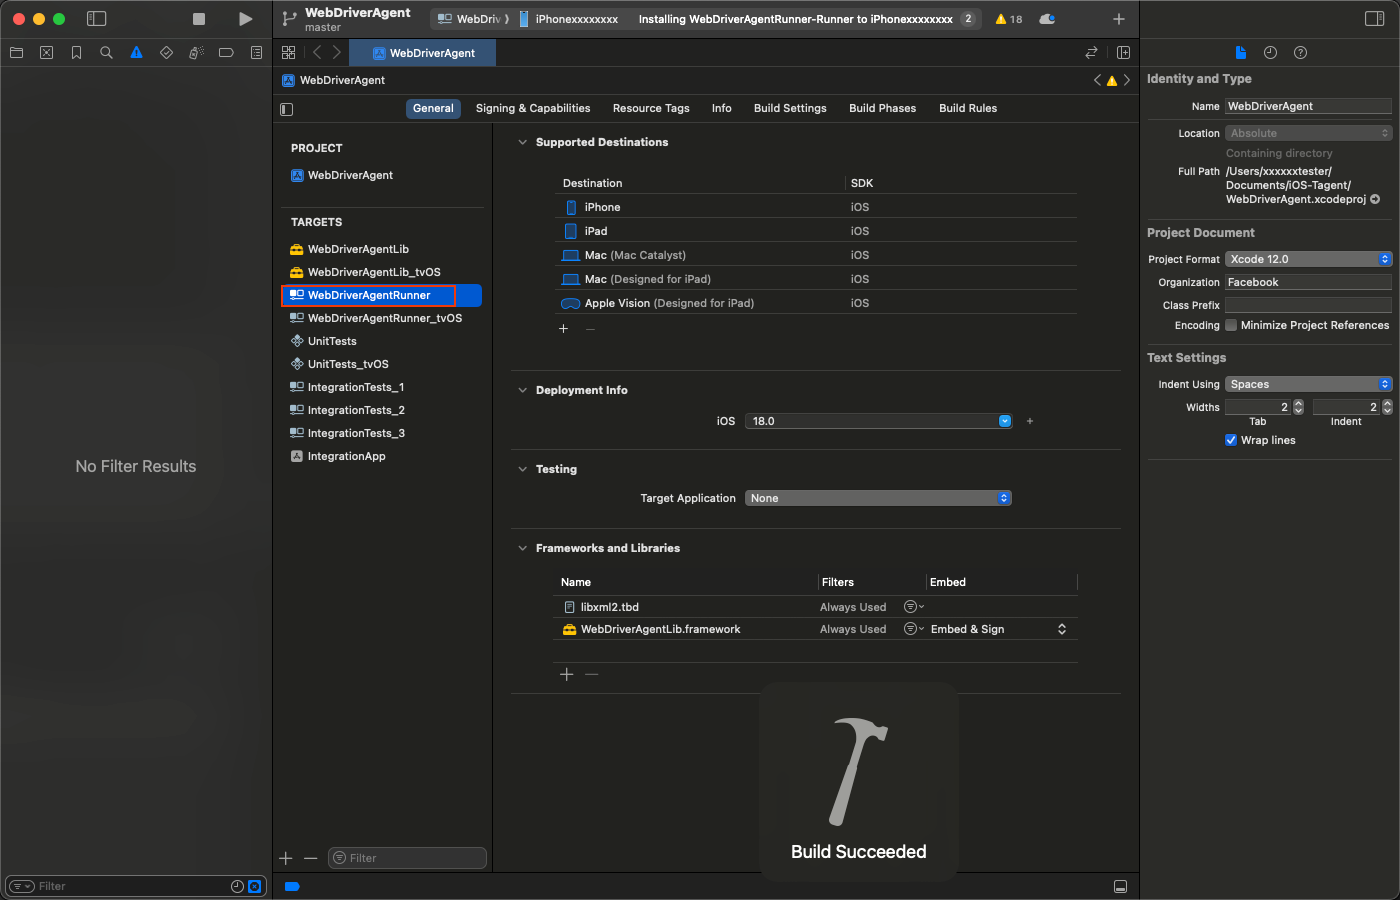Click the 18 warnings indicator
Viewport: 1400px width, 900px height.
coord(1008,19)
